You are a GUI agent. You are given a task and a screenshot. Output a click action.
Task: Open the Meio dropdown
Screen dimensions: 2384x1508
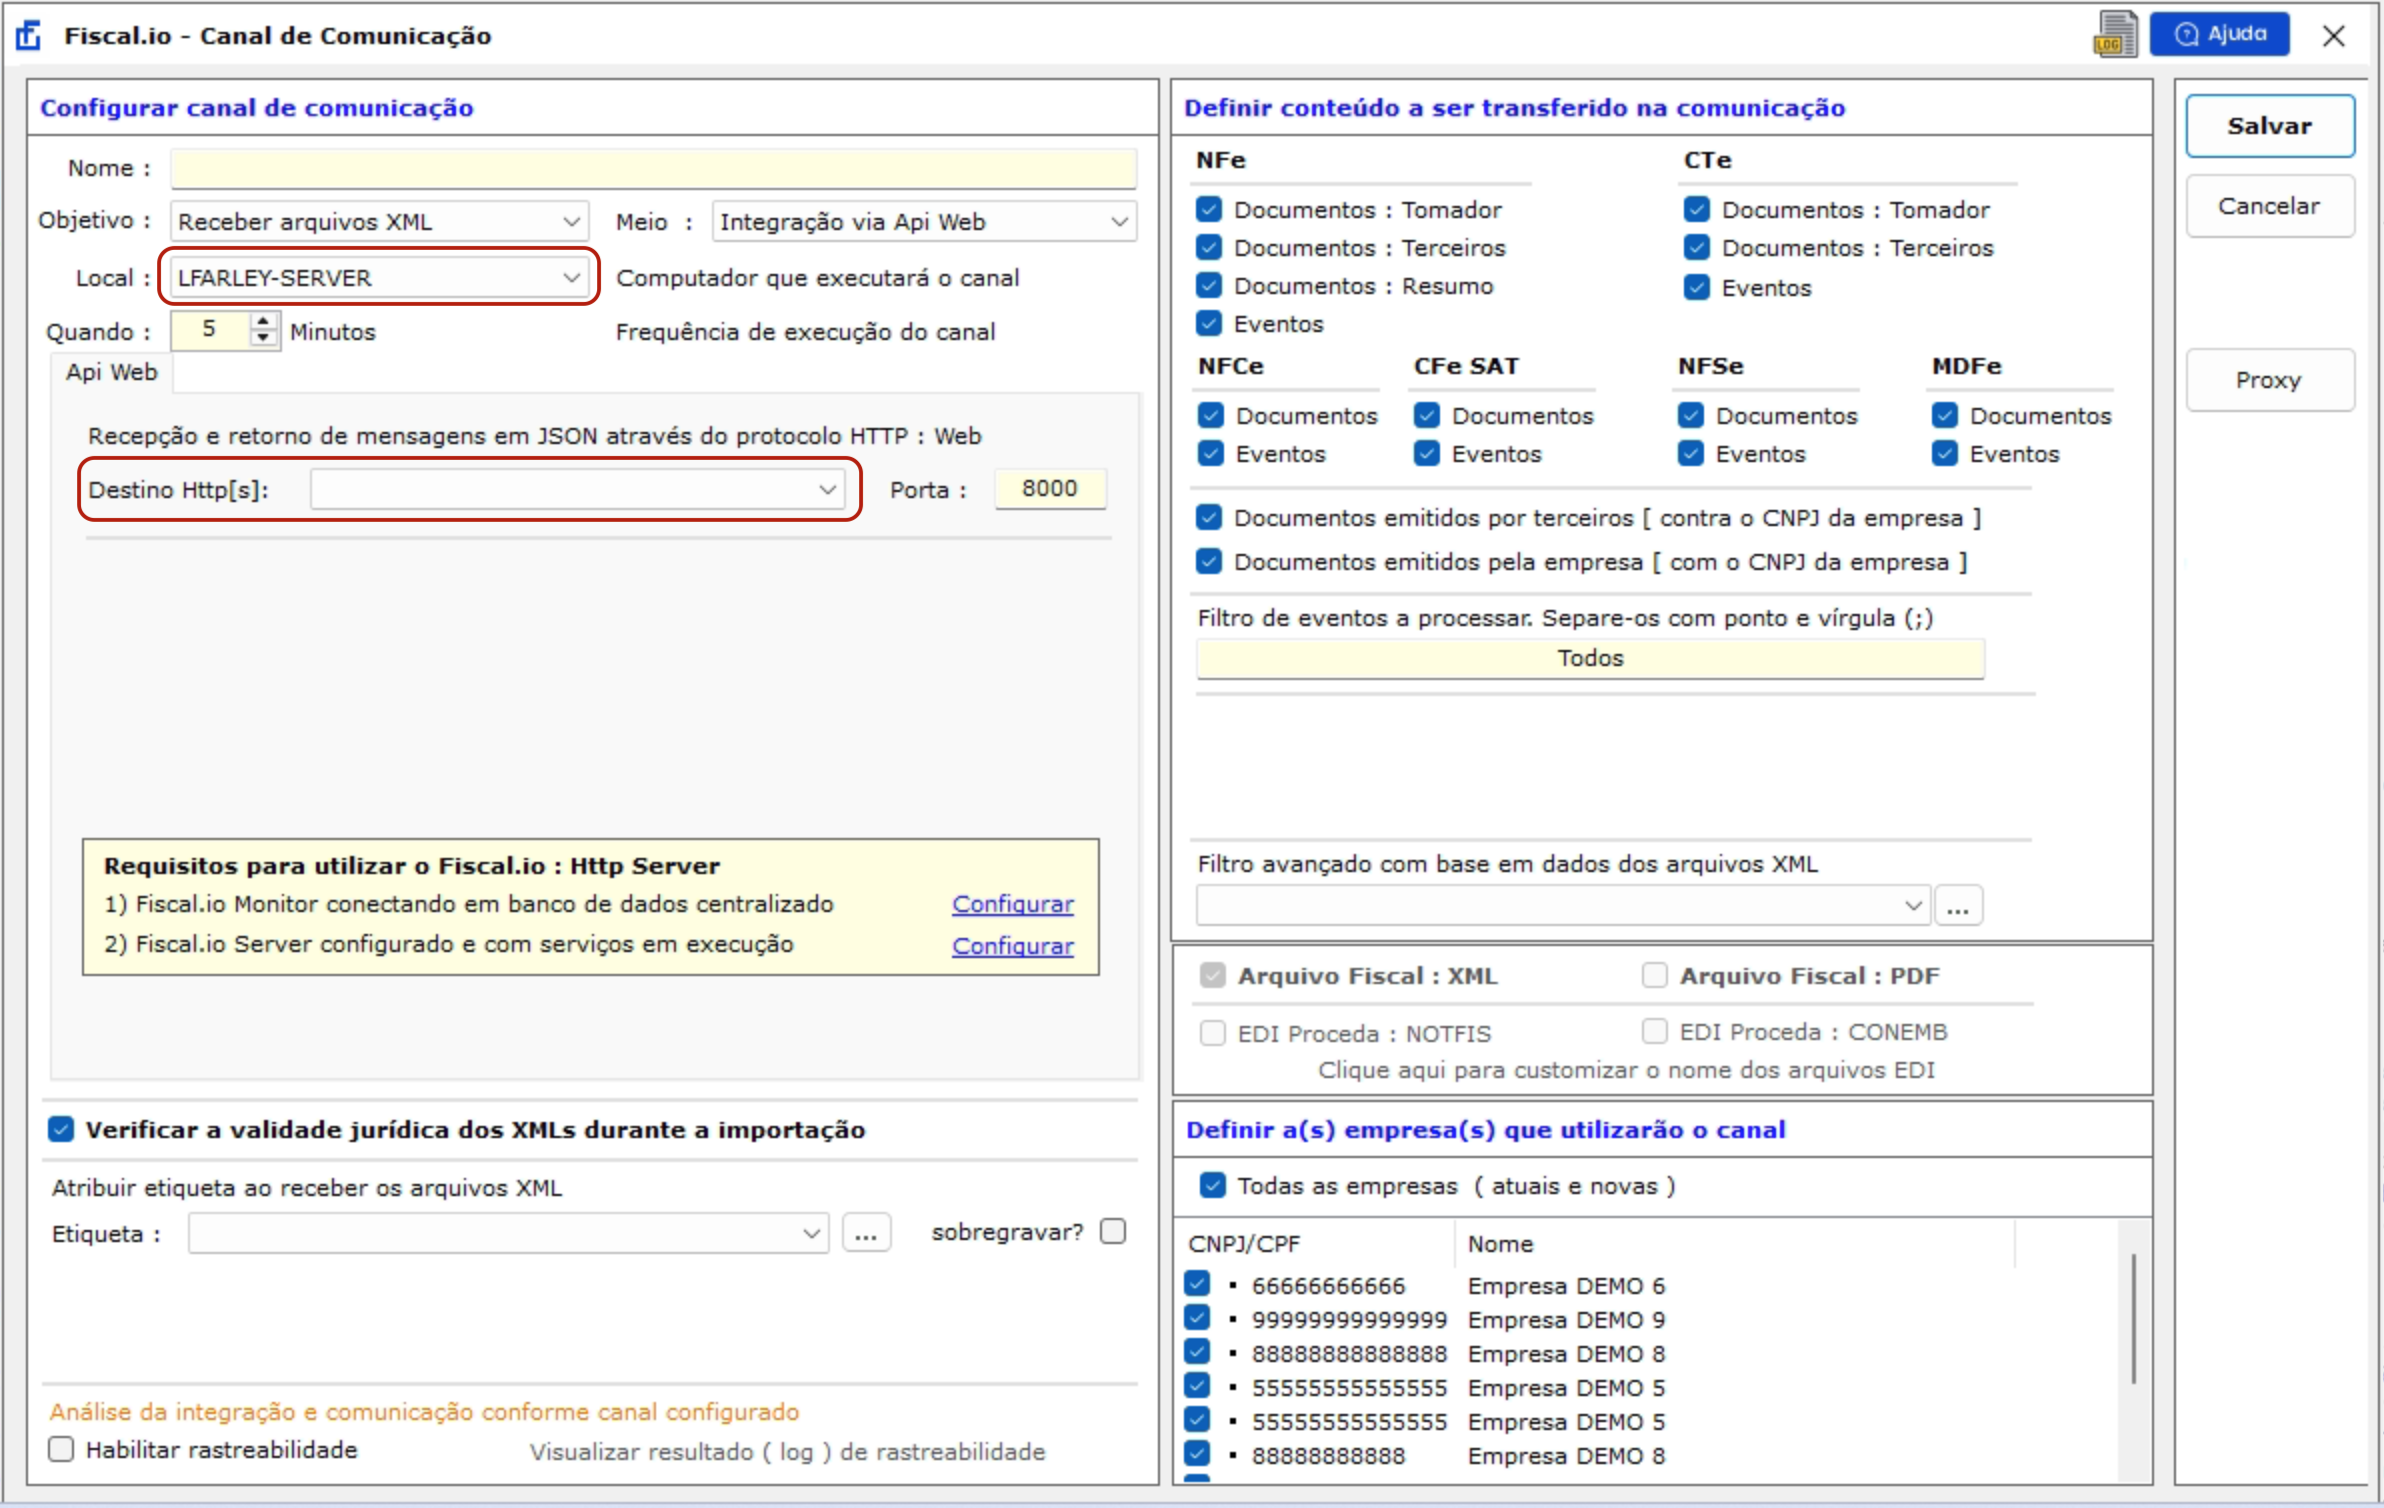924,221
